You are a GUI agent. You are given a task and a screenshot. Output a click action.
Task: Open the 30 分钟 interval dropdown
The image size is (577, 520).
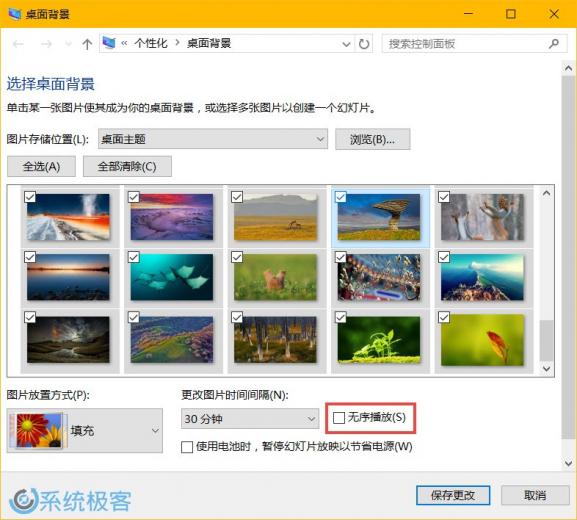(x=250, y=419)
